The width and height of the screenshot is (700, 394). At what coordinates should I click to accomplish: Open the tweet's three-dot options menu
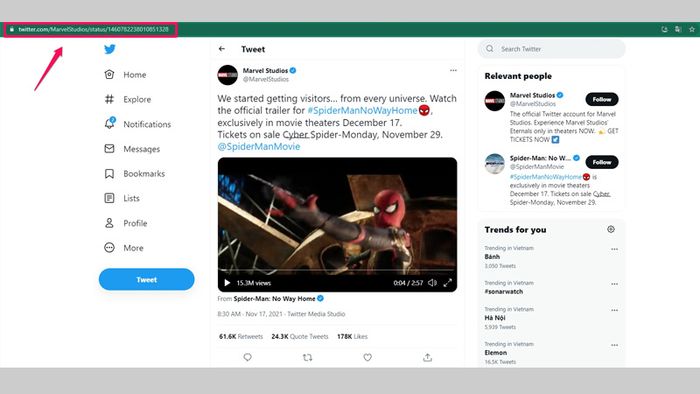(x=453, y=70)
